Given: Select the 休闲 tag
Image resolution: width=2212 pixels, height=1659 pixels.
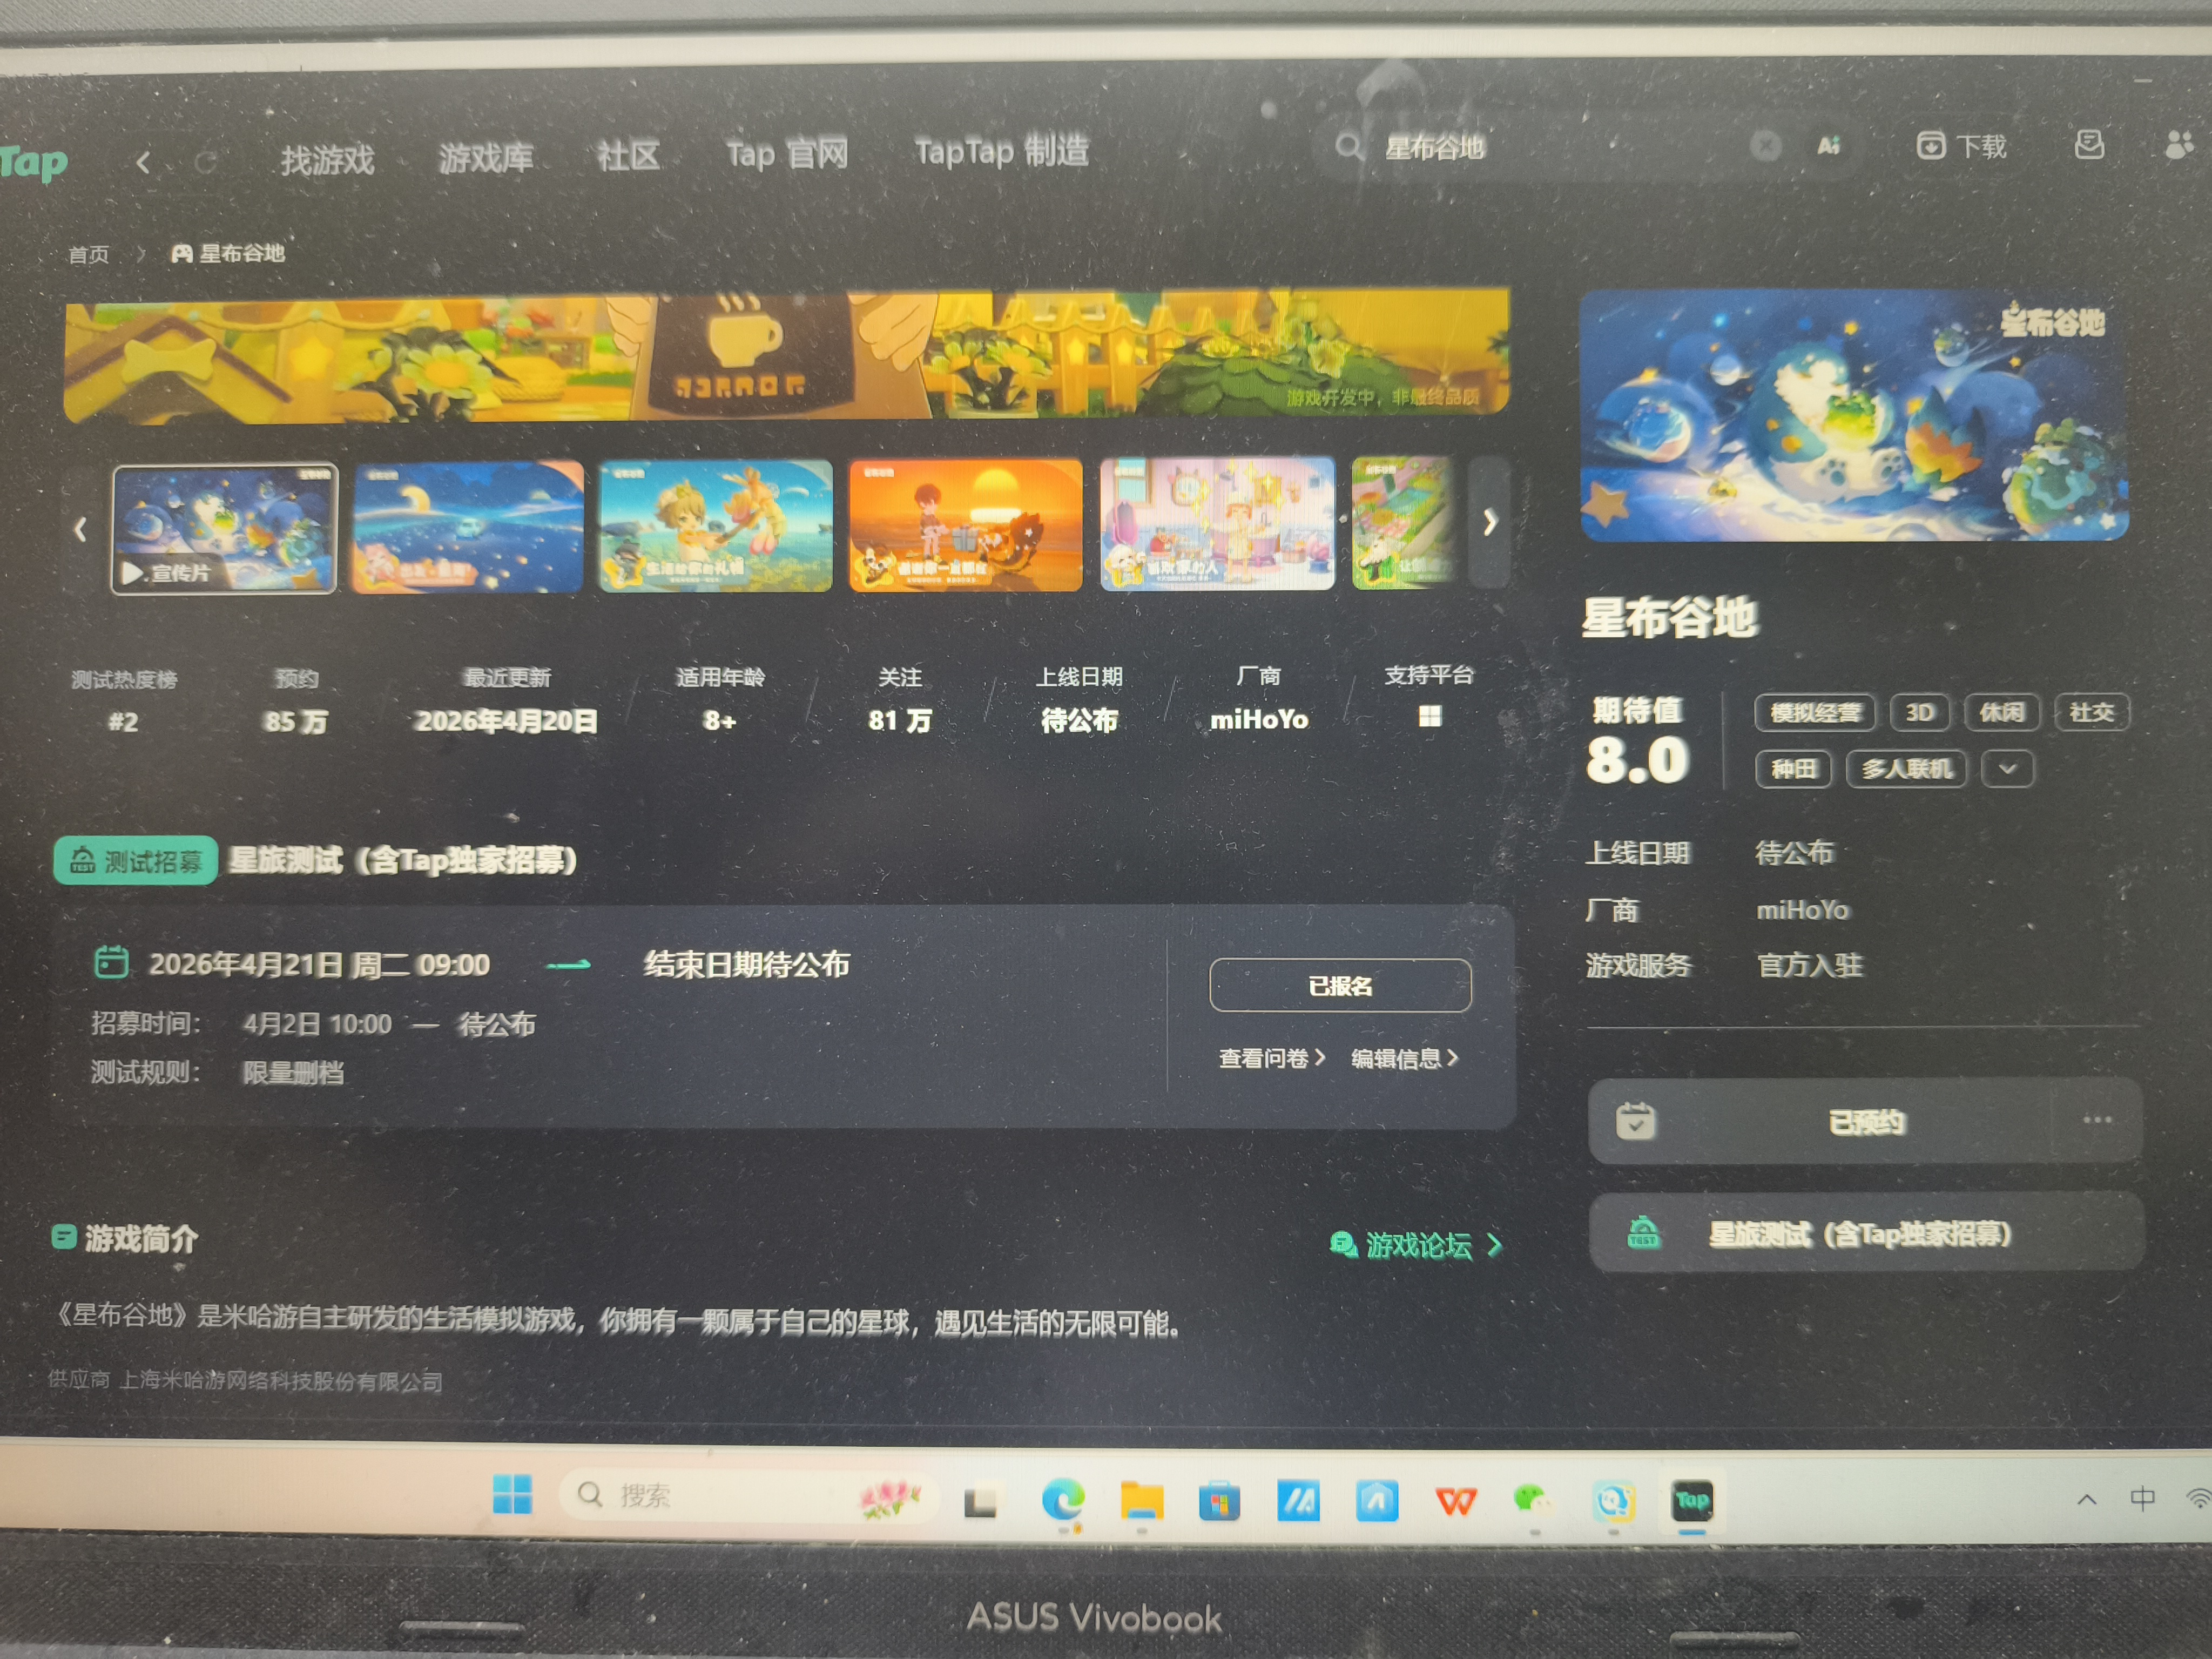Looking at the screenshot, I should pos(2001,712).
